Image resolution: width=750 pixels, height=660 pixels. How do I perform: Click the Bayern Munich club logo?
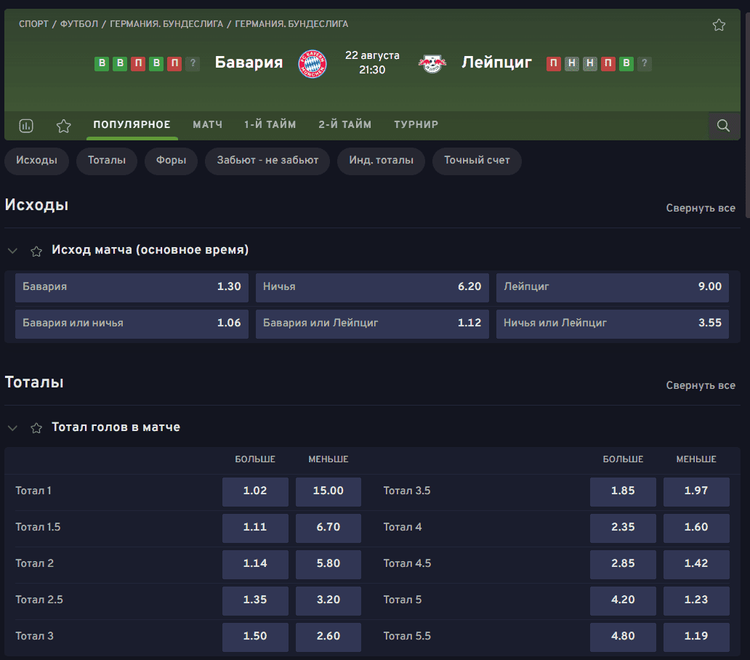point(313,63)
